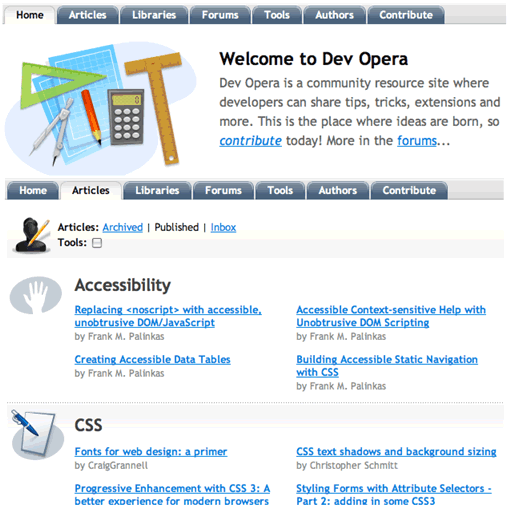The image size is (510, 516).
Task: Select the Contribute tab in top navigation
Action: click(x=406, y=15)
